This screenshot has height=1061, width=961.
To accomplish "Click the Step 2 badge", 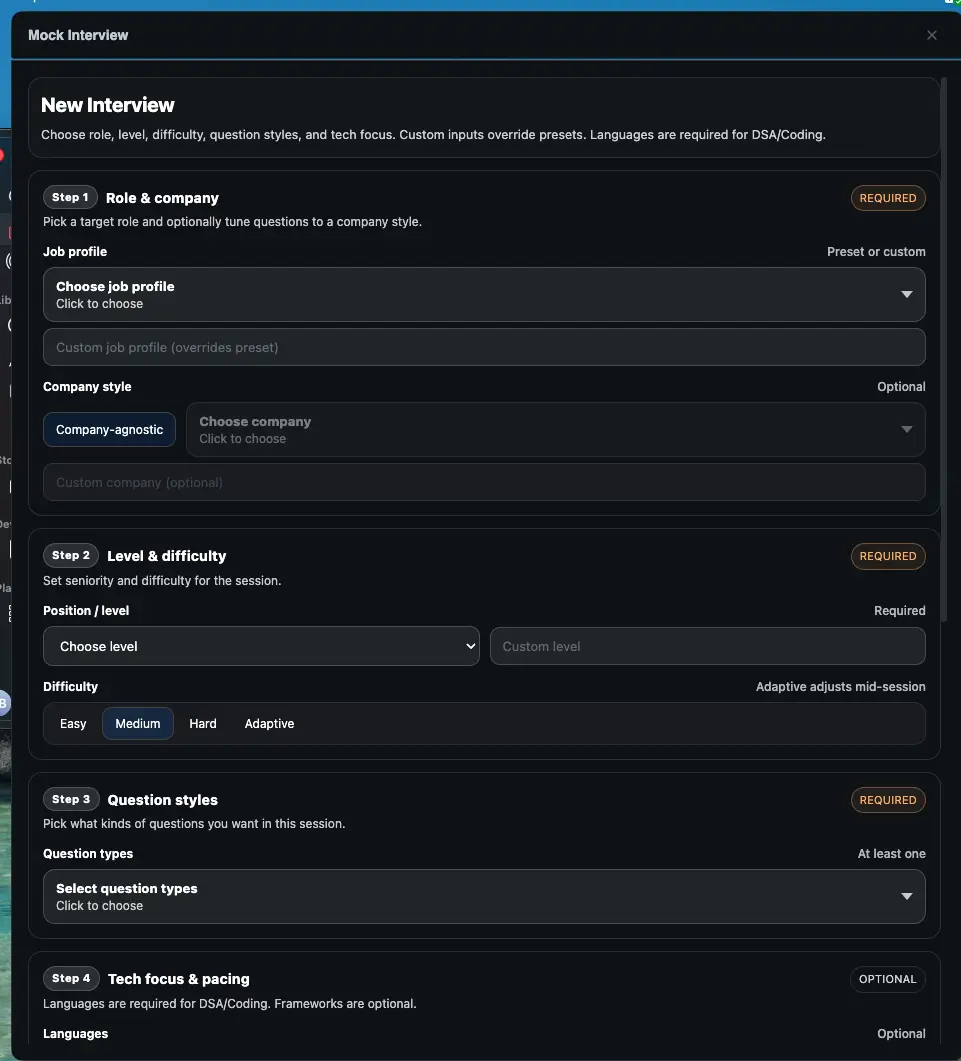I will tap(71, 555).
